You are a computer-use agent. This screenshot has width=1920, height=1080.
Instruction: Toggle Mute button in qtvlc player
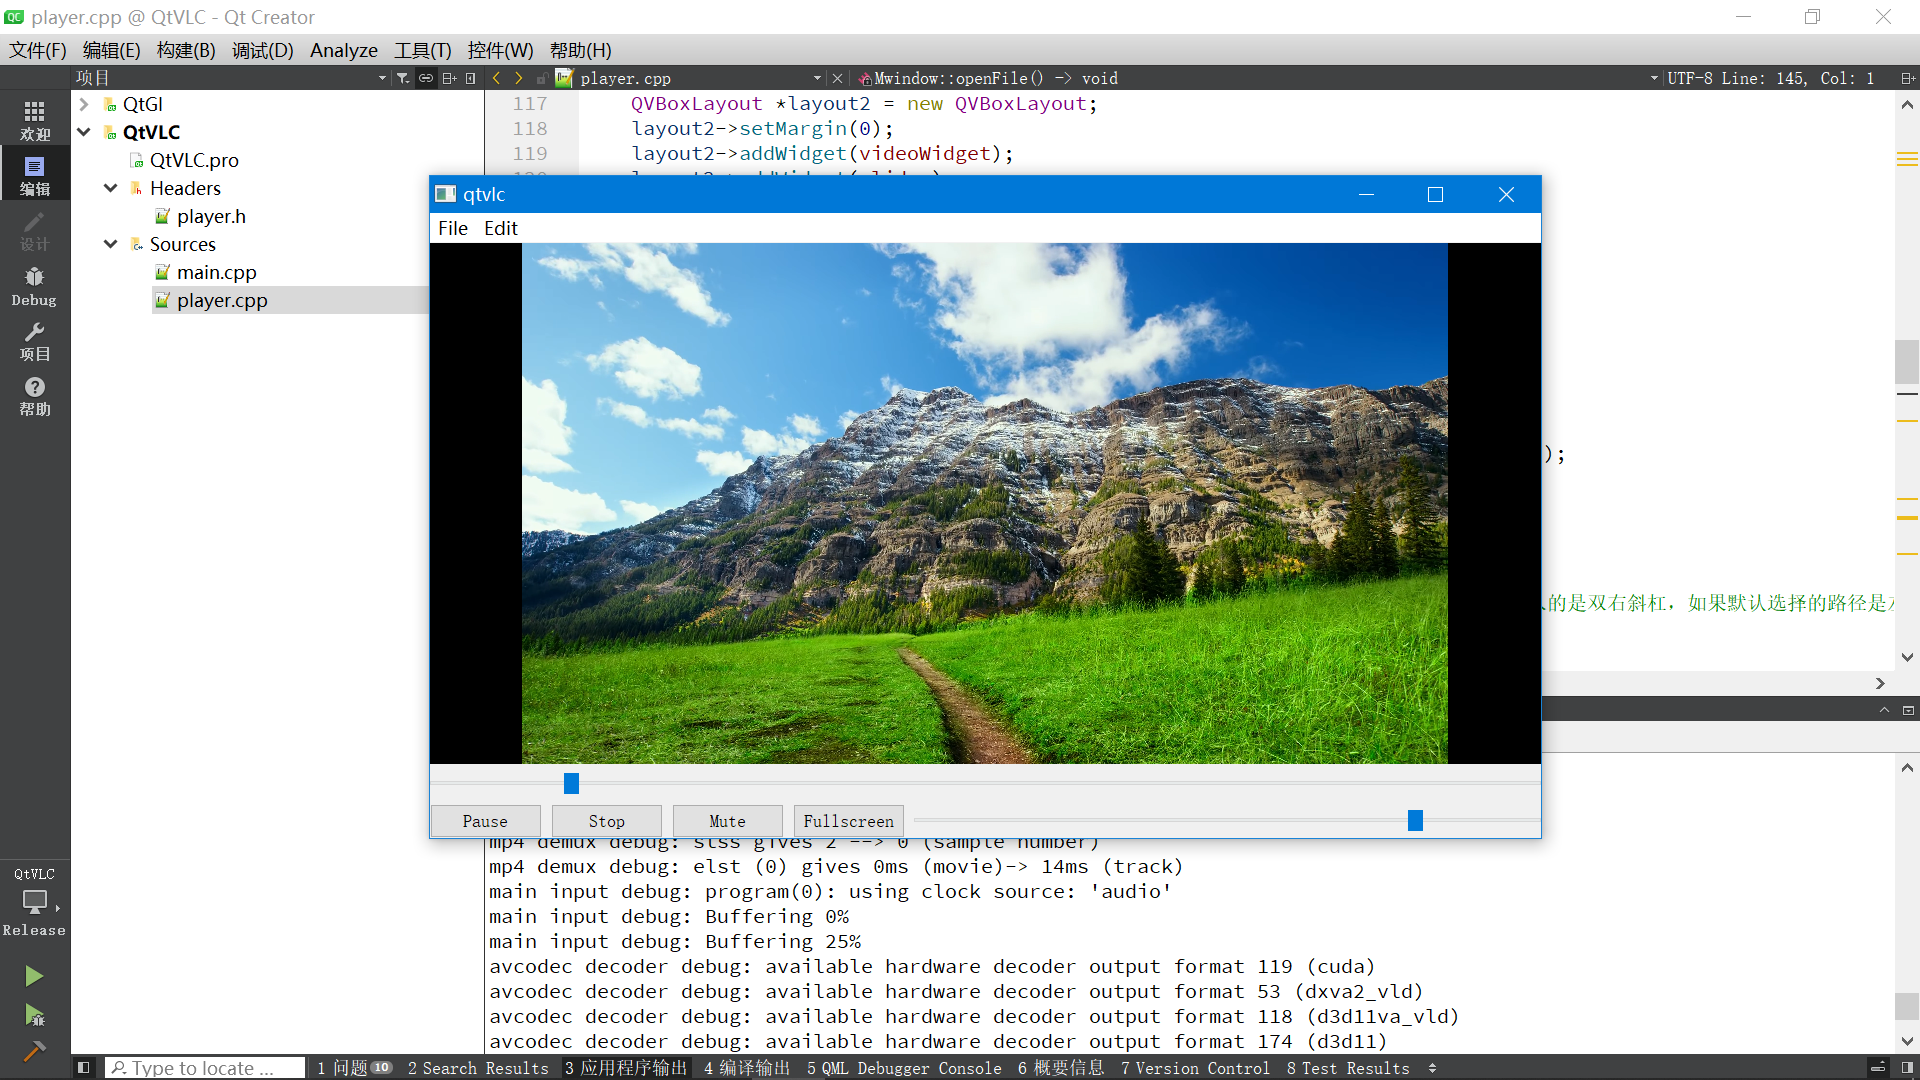coord(727,820)
